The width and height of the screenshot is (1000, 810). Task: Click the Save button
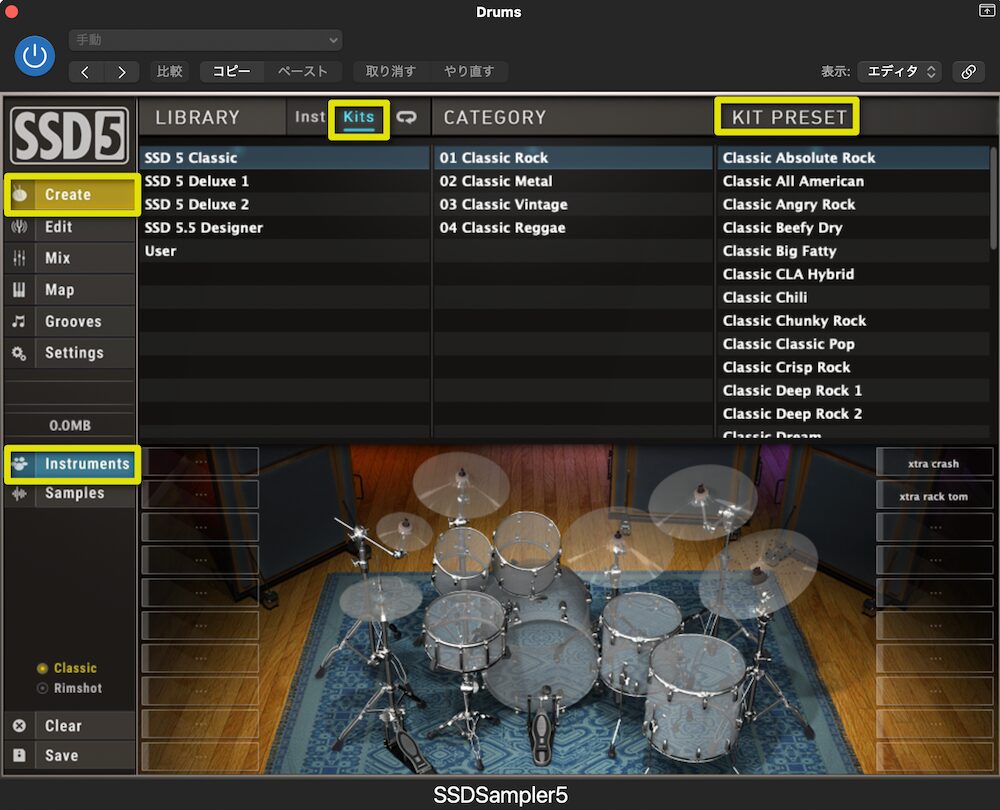[60, 756]
